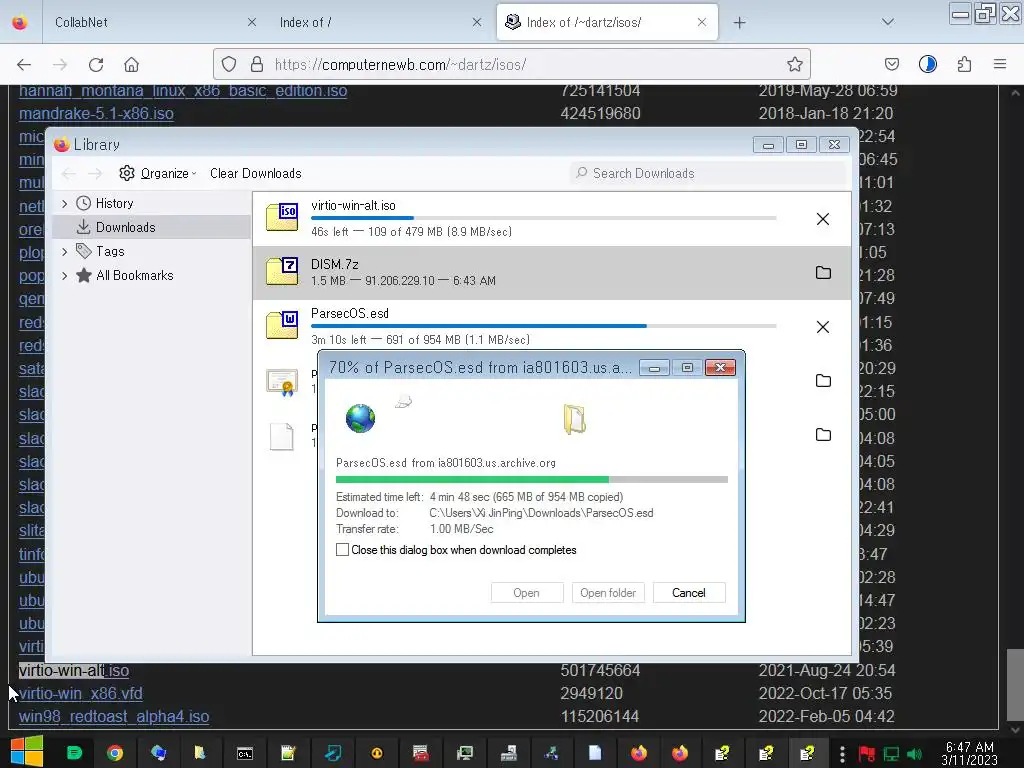
Task: Close the CollabNet tab
Action: point(252,22)
